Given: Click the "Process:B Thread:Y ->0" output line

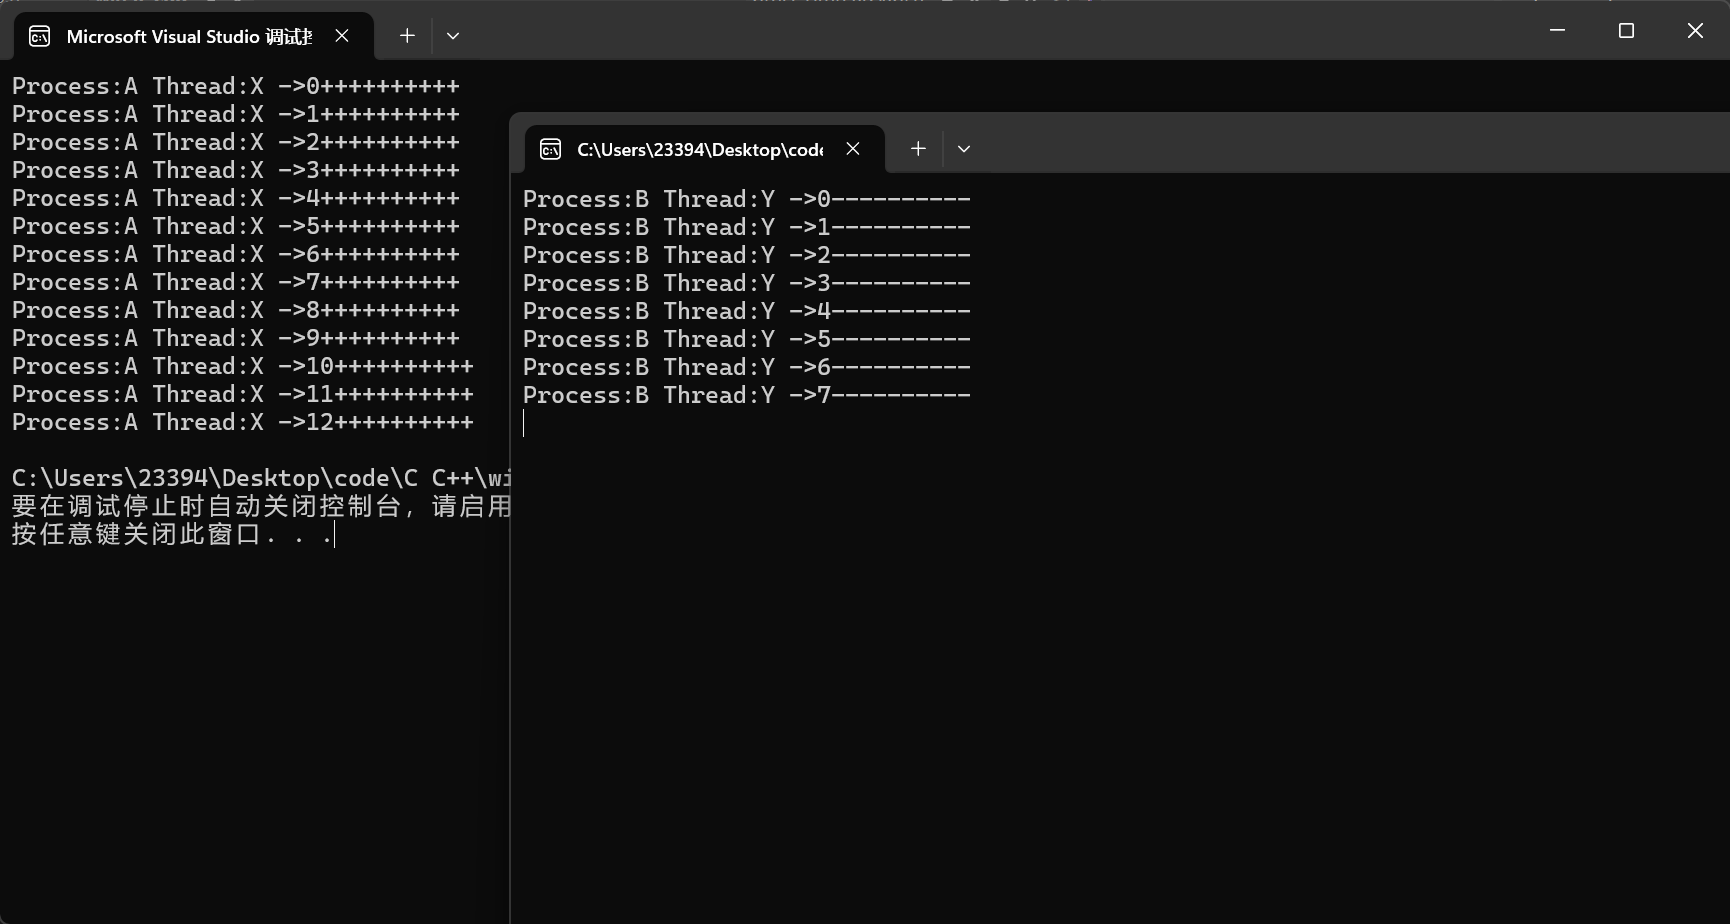Looking at the screenshot, I should pos(746,200).
